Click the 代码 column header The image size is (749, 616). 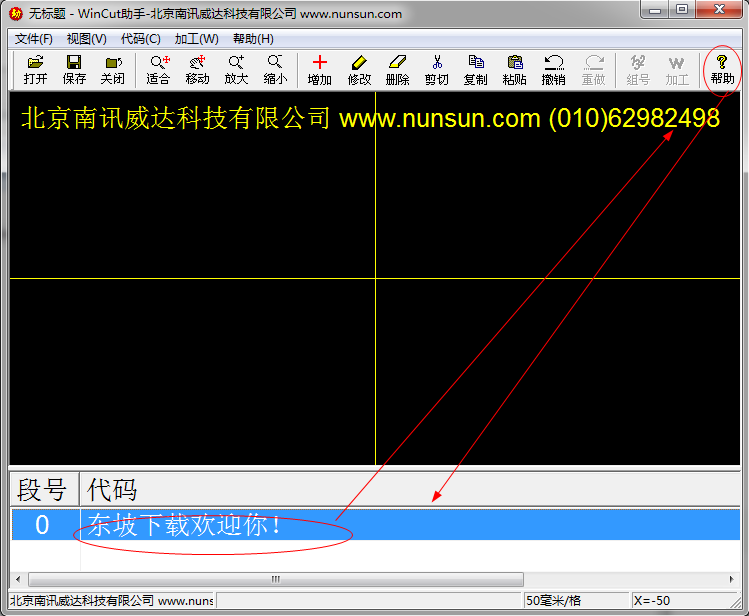[x=410, y=489]
